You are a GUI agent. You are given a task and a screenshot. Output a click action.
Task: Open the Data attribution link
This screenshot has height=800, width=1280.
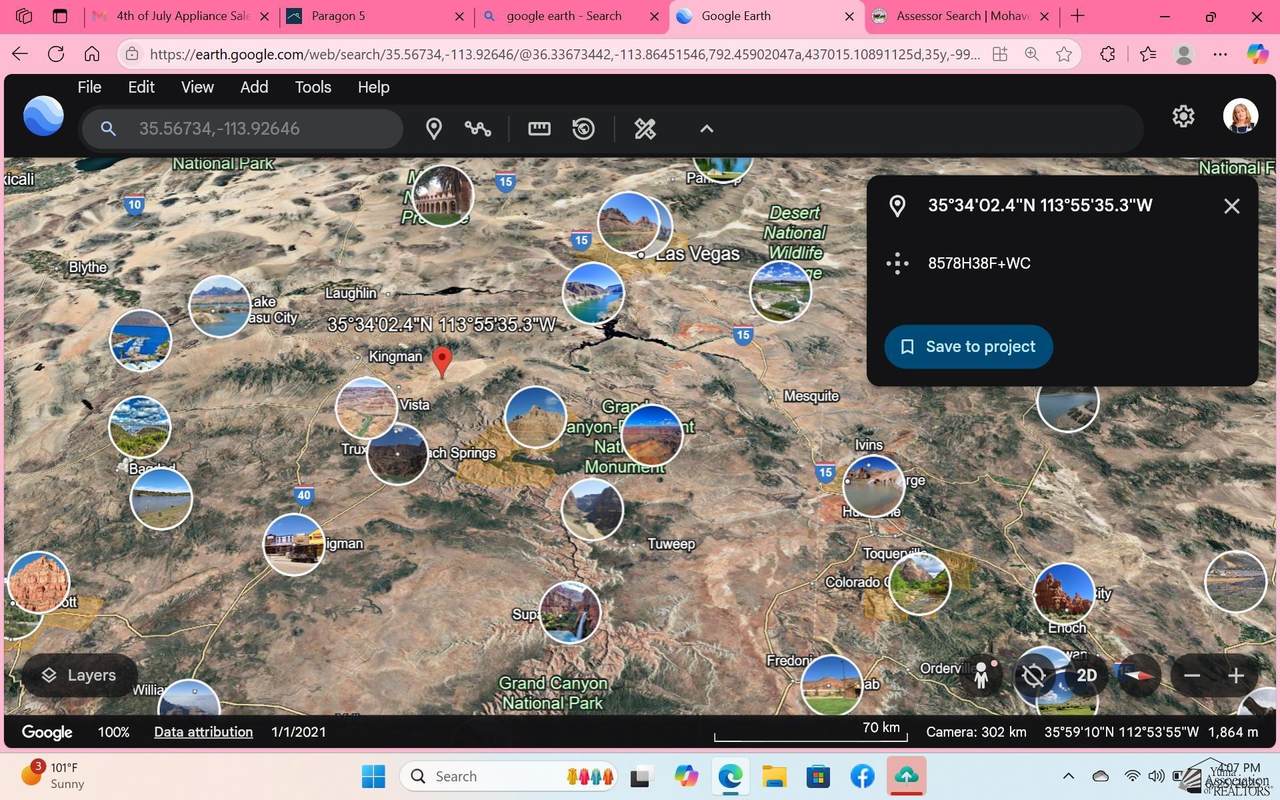coord(203,732)
